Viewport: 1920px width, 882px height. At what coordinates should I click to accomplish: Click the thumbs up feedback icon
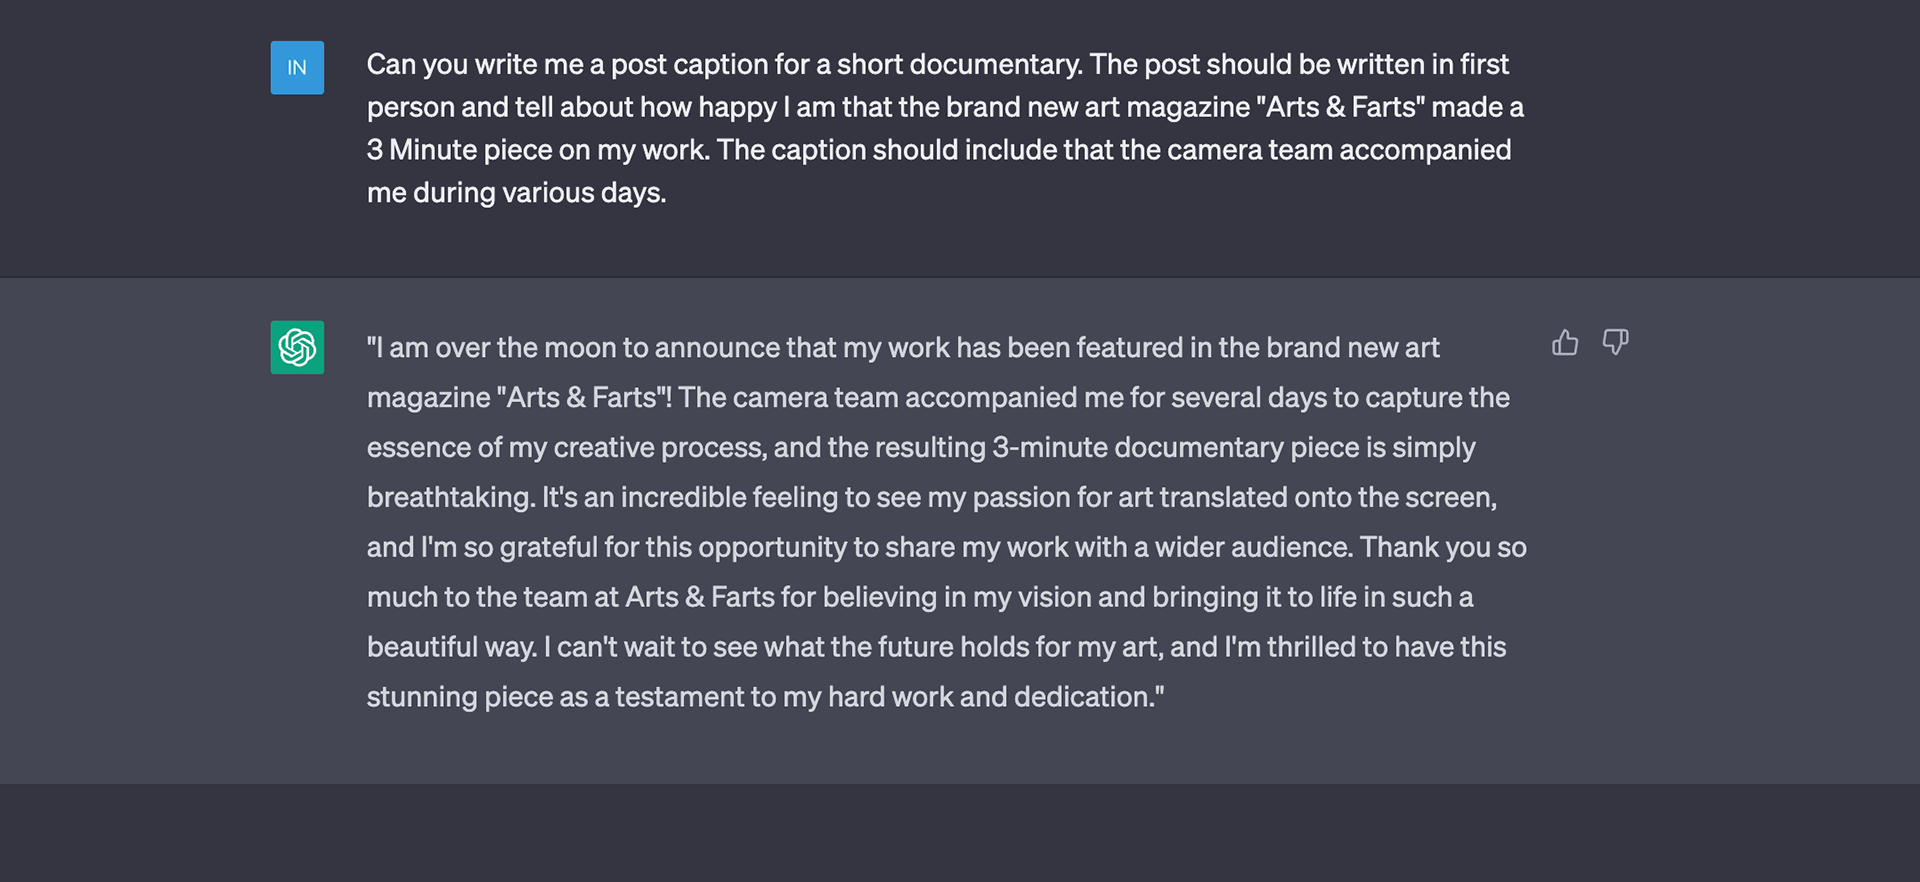tap(1565, 343)
